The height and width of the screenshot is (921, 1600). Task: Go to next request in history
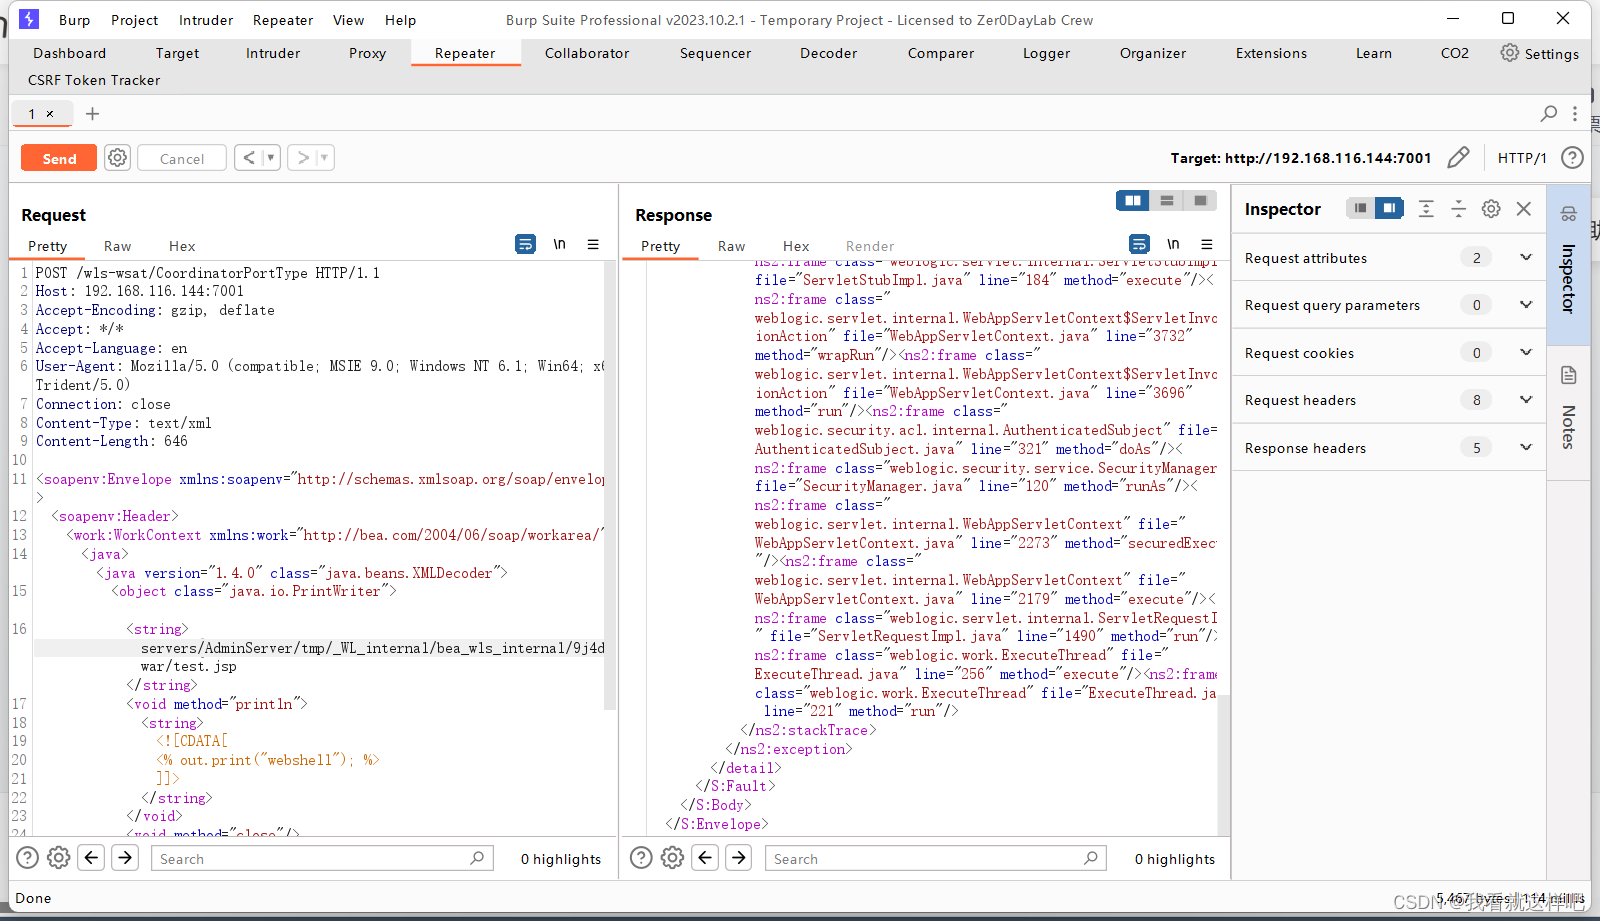tap(303, 158)
